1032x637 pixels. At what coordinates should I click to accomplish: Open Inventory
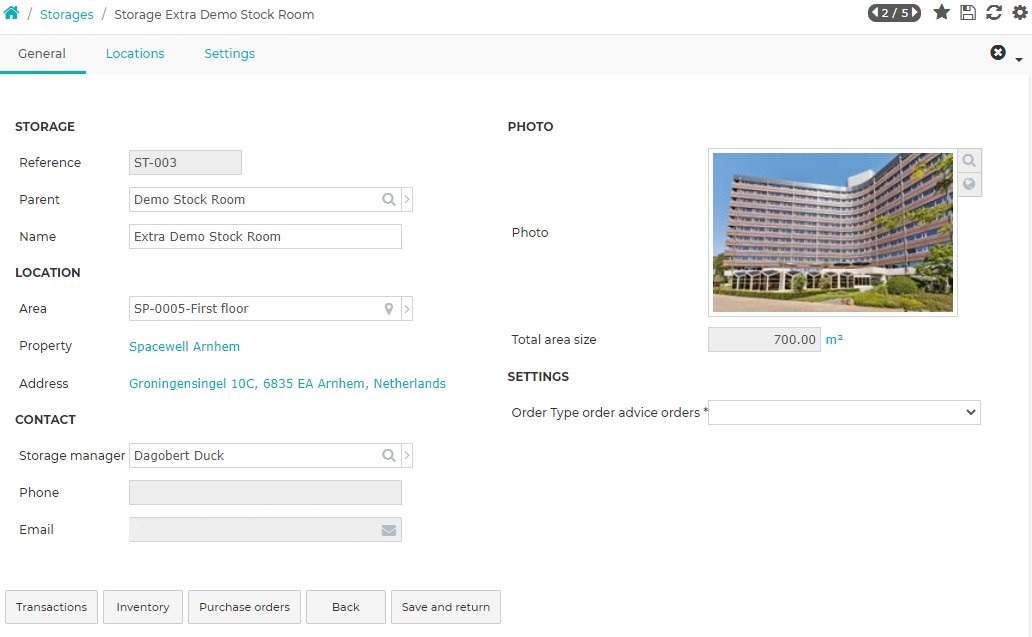[143, 607]
